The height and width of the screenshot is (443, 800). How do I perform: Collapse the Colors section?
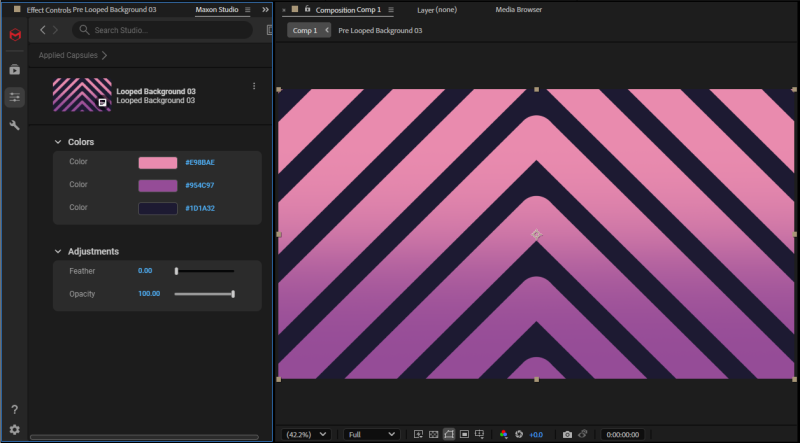[x=58, y=142]
